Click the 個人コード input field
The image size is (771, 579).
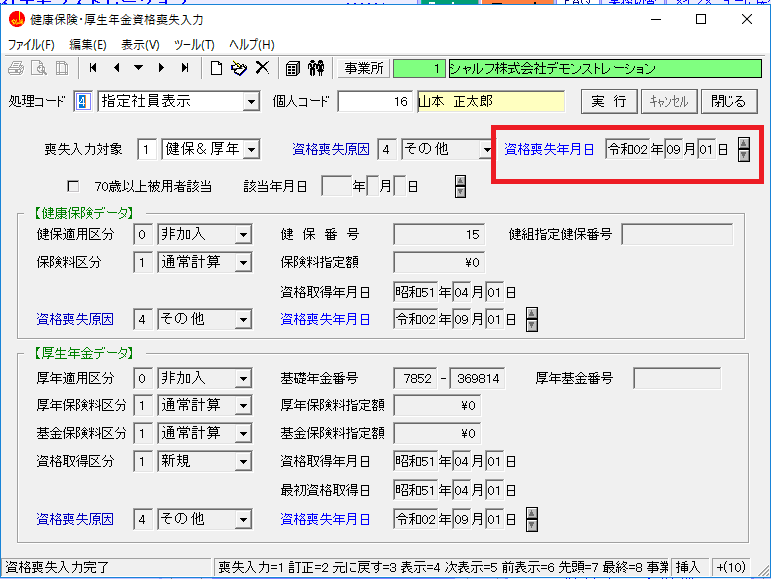coord(374,102)
